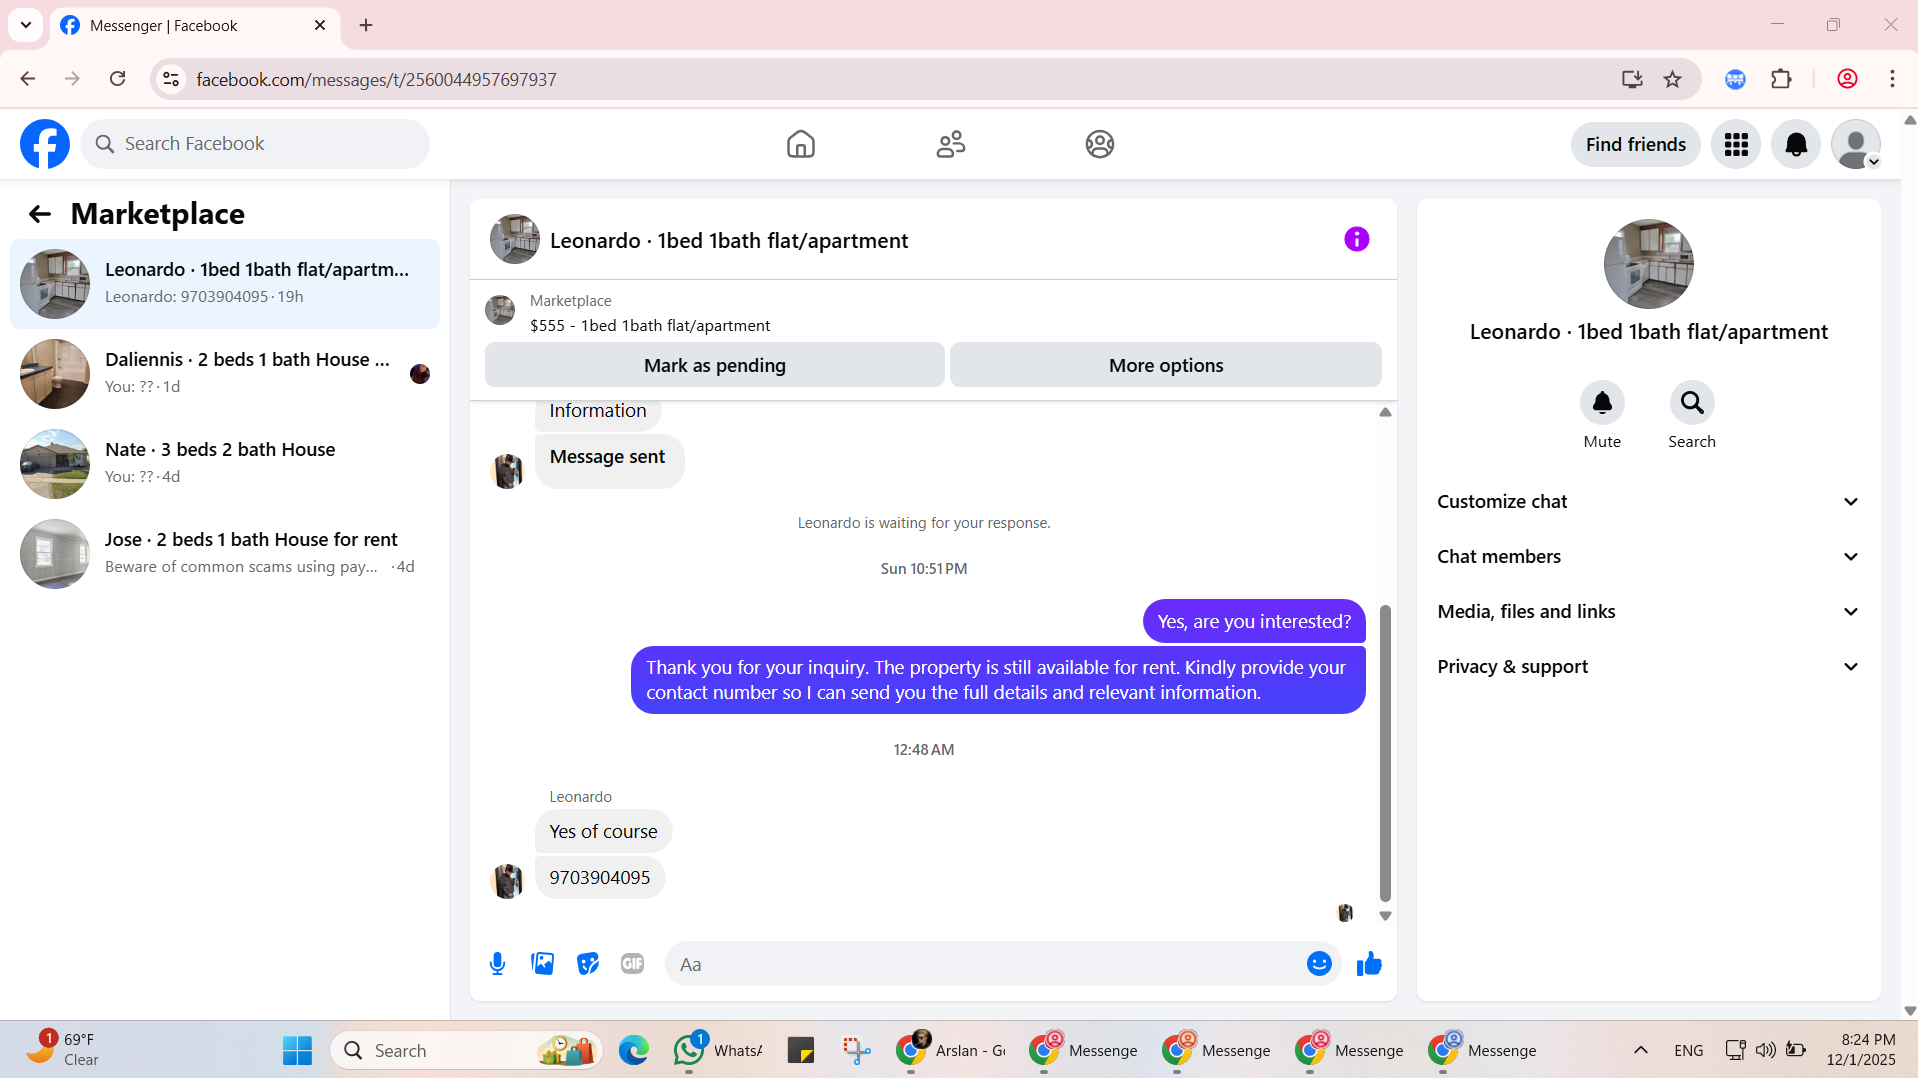
Task: Click the Messenger | Facebook browser tab
Action: [197, 26]
